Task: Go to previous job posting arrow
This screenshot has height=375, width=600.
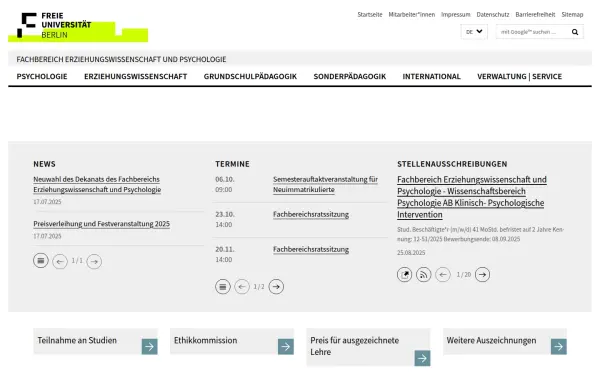Action: click(443, 274)
